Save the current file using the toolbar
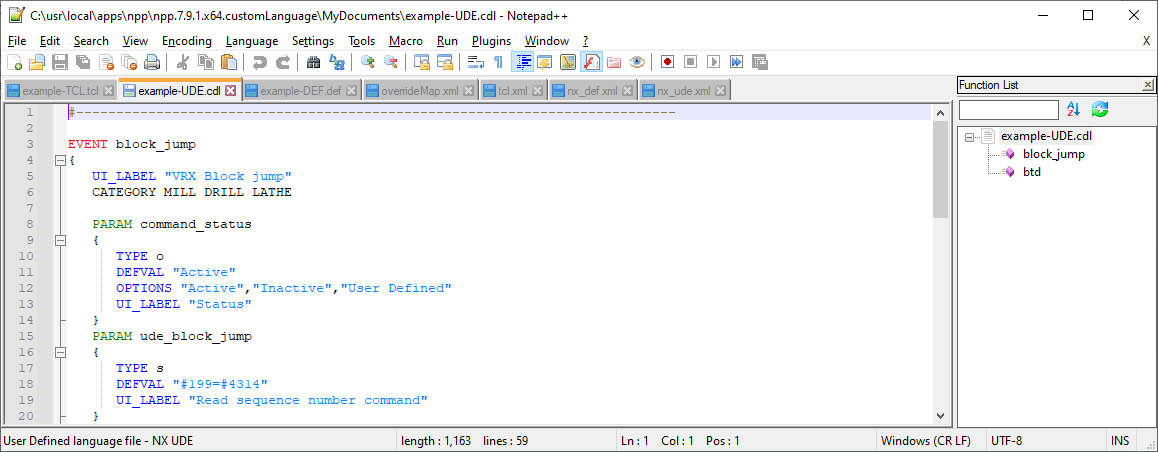Image resolution: width=1158 pixels, height=452 pixels. (x=60, y=62)
